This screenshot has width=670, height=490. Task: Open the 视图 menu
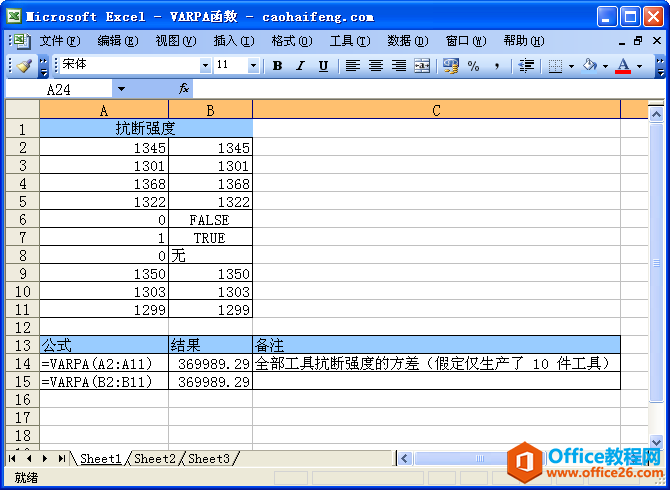coord(176,41)
